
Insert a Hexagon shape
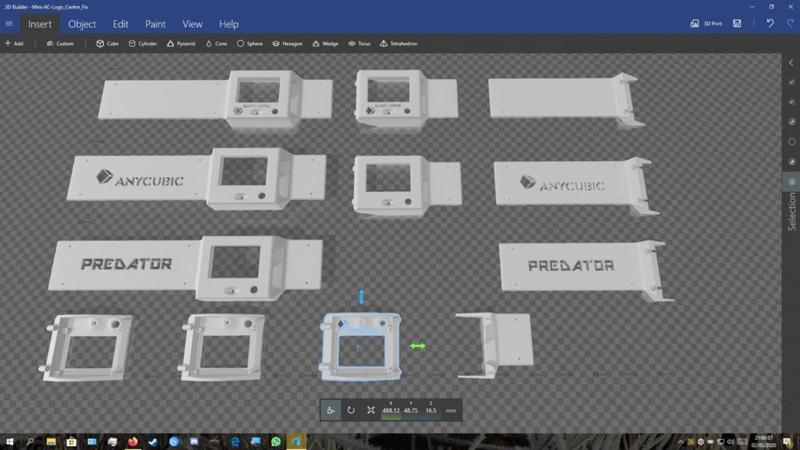[x=287, y=44]
